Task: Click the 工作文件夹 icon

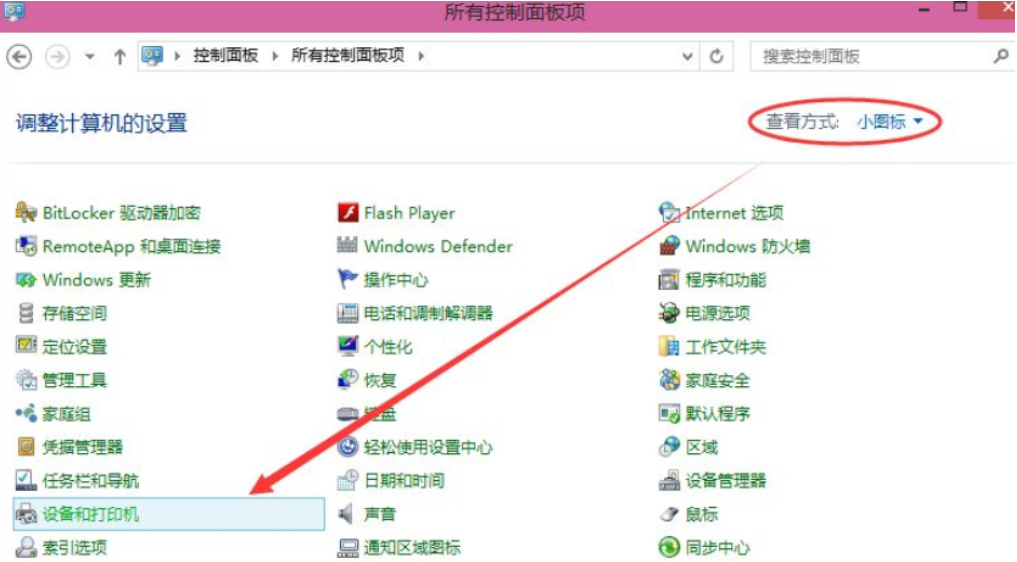Action: point(669,346)
